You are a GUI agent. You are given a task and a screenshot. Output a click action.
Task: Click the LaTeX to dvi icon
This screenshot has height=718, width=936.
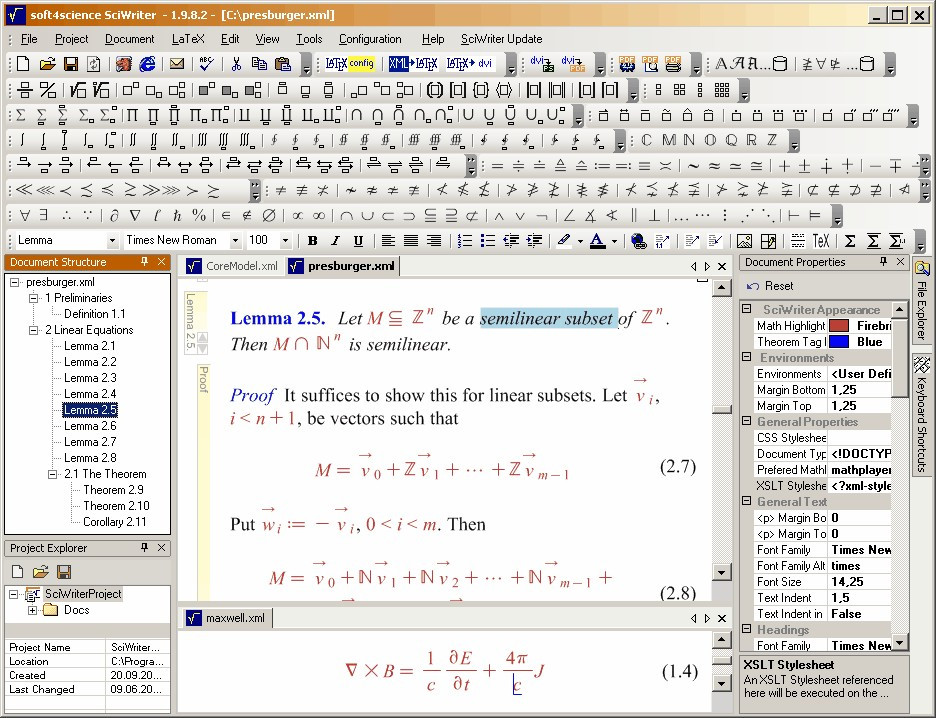pos(469,63)
